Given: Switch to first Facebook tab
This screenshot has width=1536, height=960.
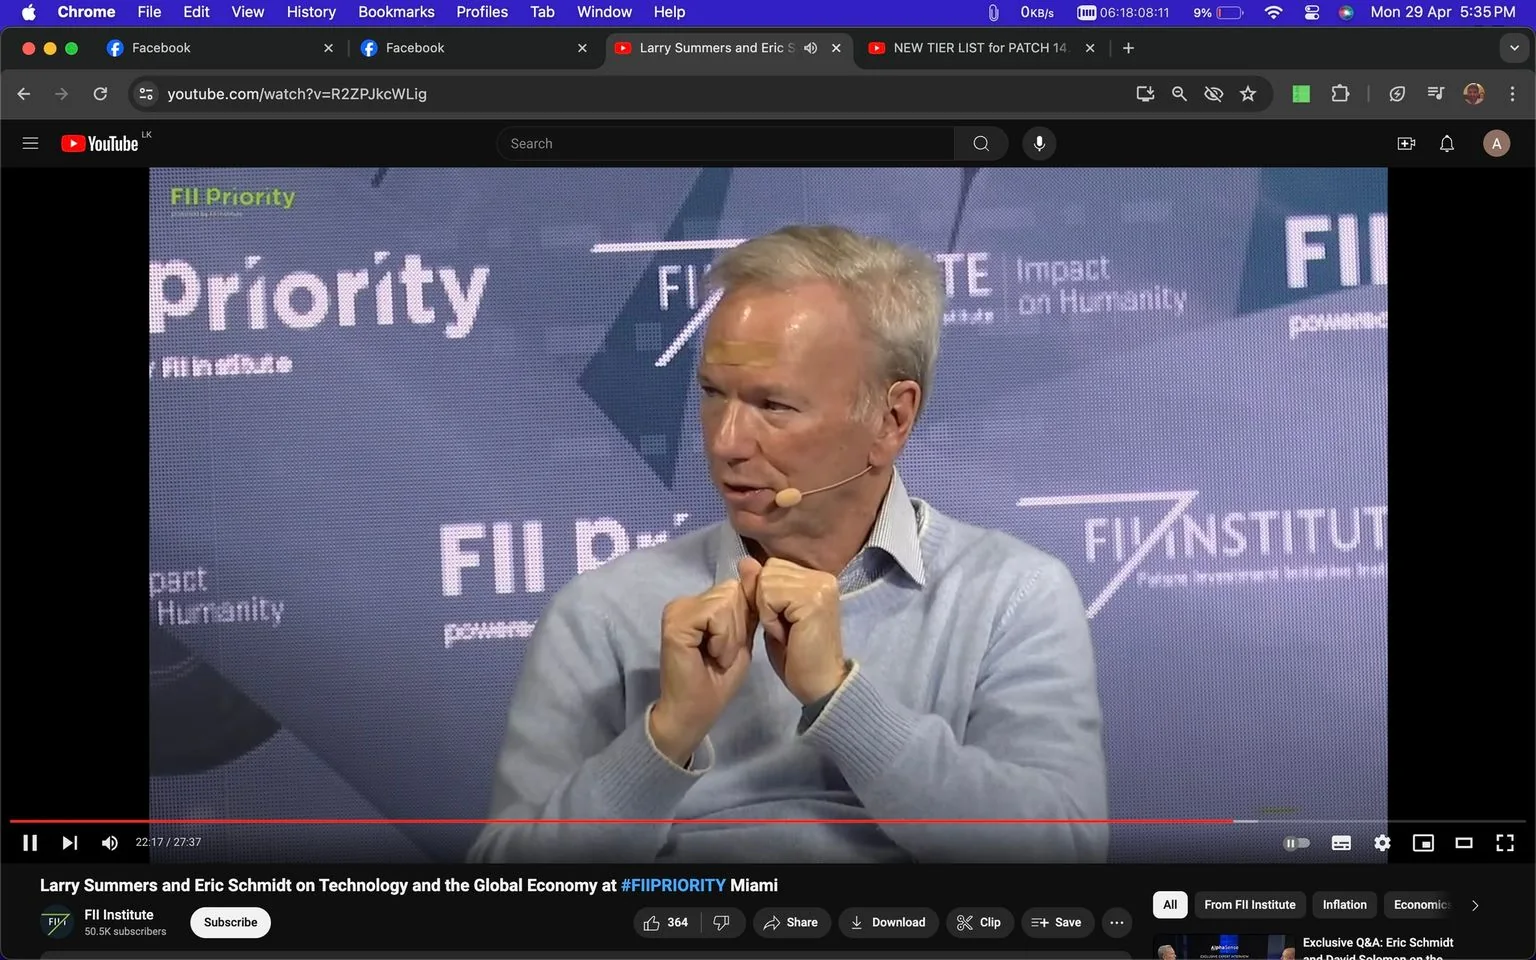Looking at the screenshot, I should tap(220, 48).
